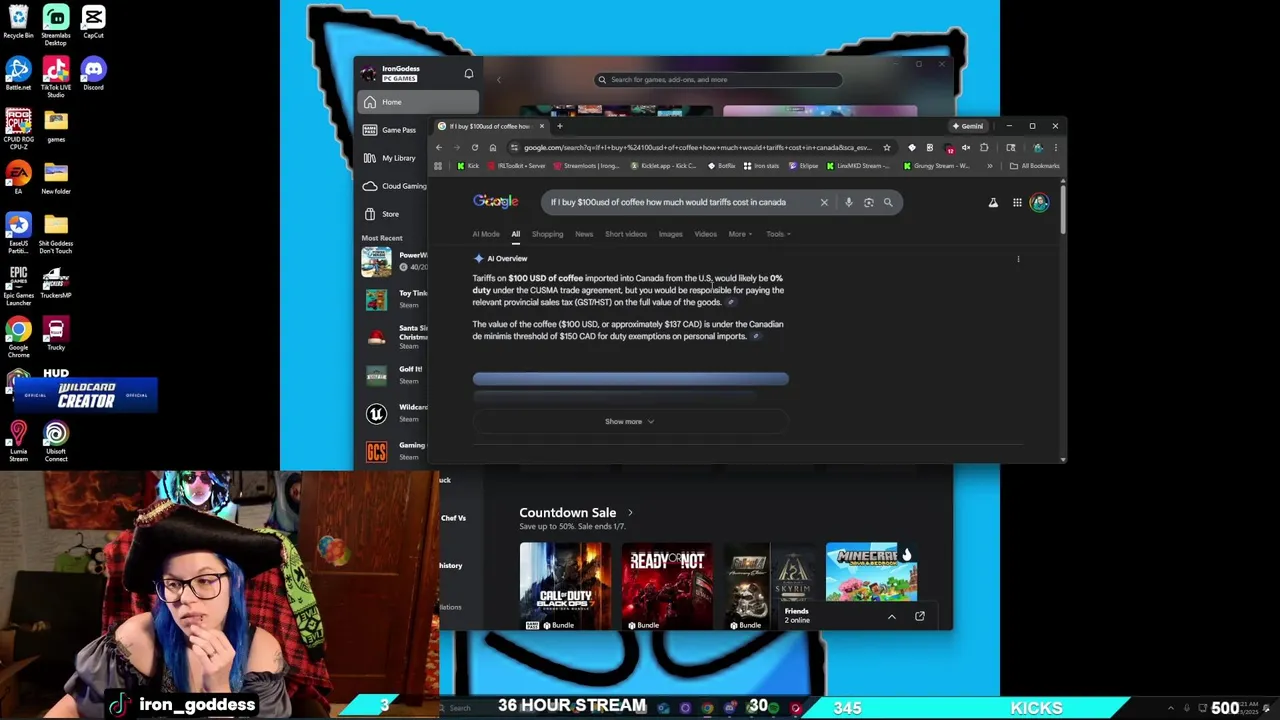The height and width of the screenshot is (720, 1280).
Task: Open the Google Chrome desktop shortcut
Action: pos(18,337)
